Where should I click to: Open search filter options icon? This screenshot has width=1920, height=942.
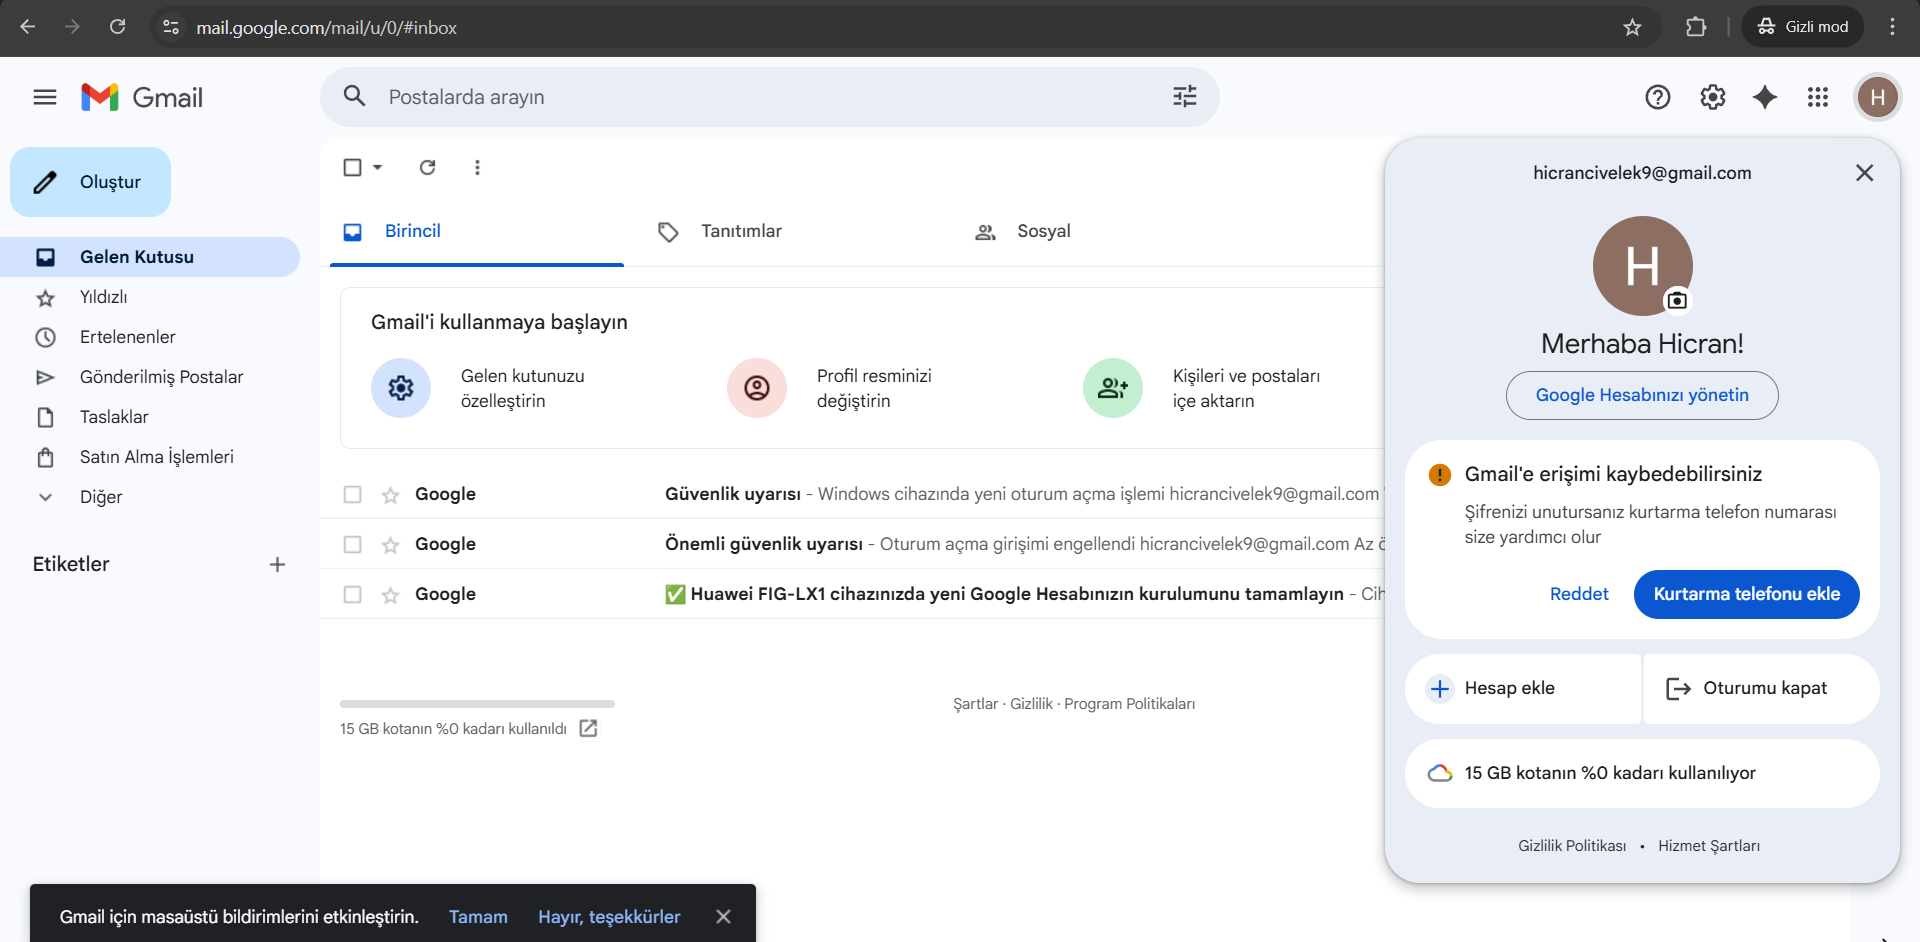click(1185, 96)
